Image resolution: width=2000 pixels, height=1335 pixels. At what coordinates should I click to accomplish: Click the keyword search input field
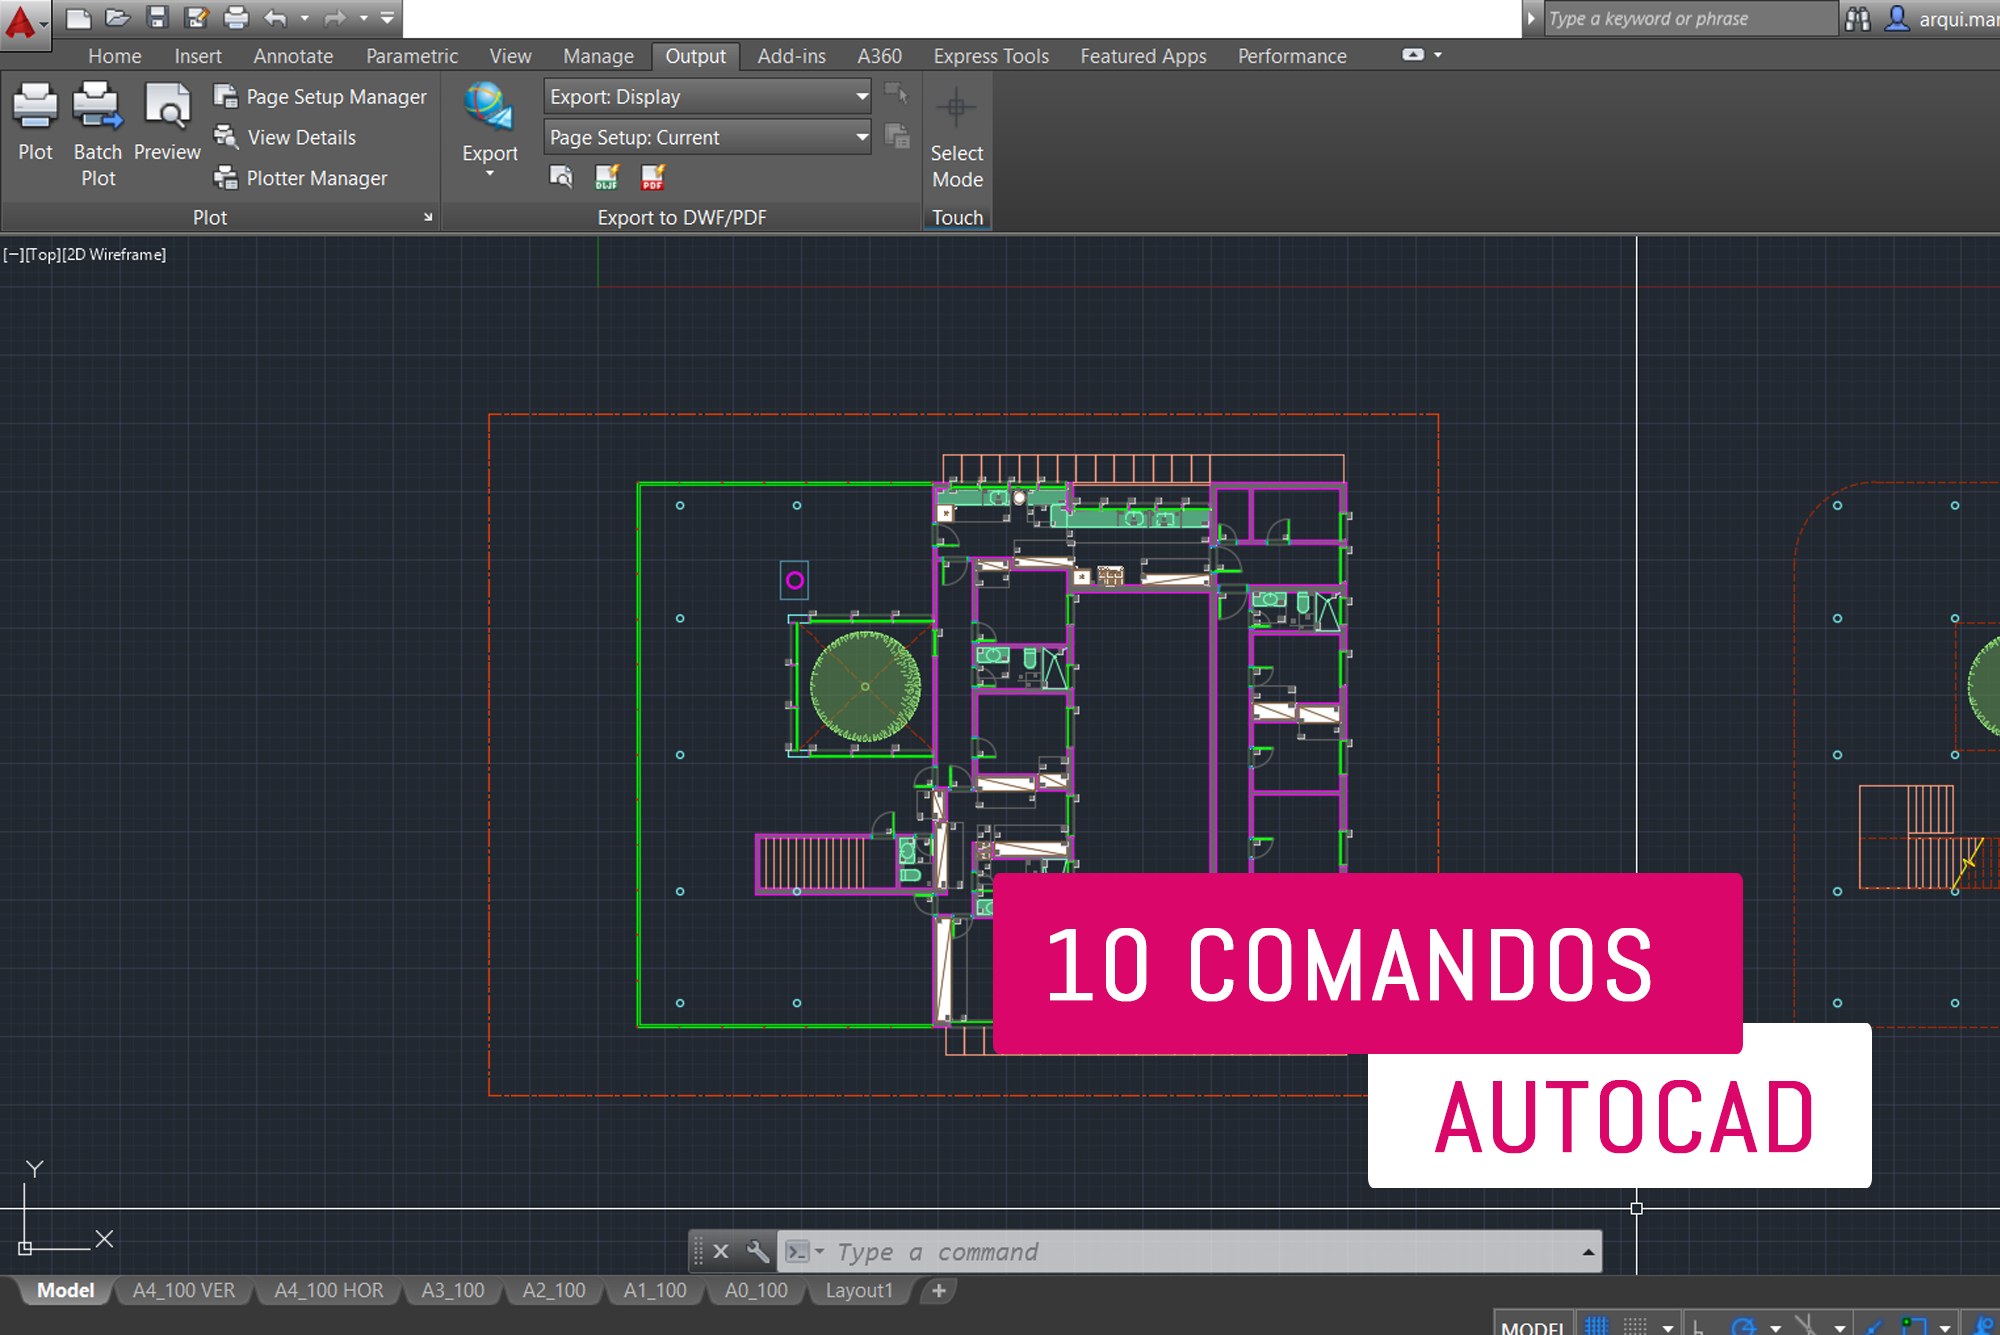tap(1690, 18)
